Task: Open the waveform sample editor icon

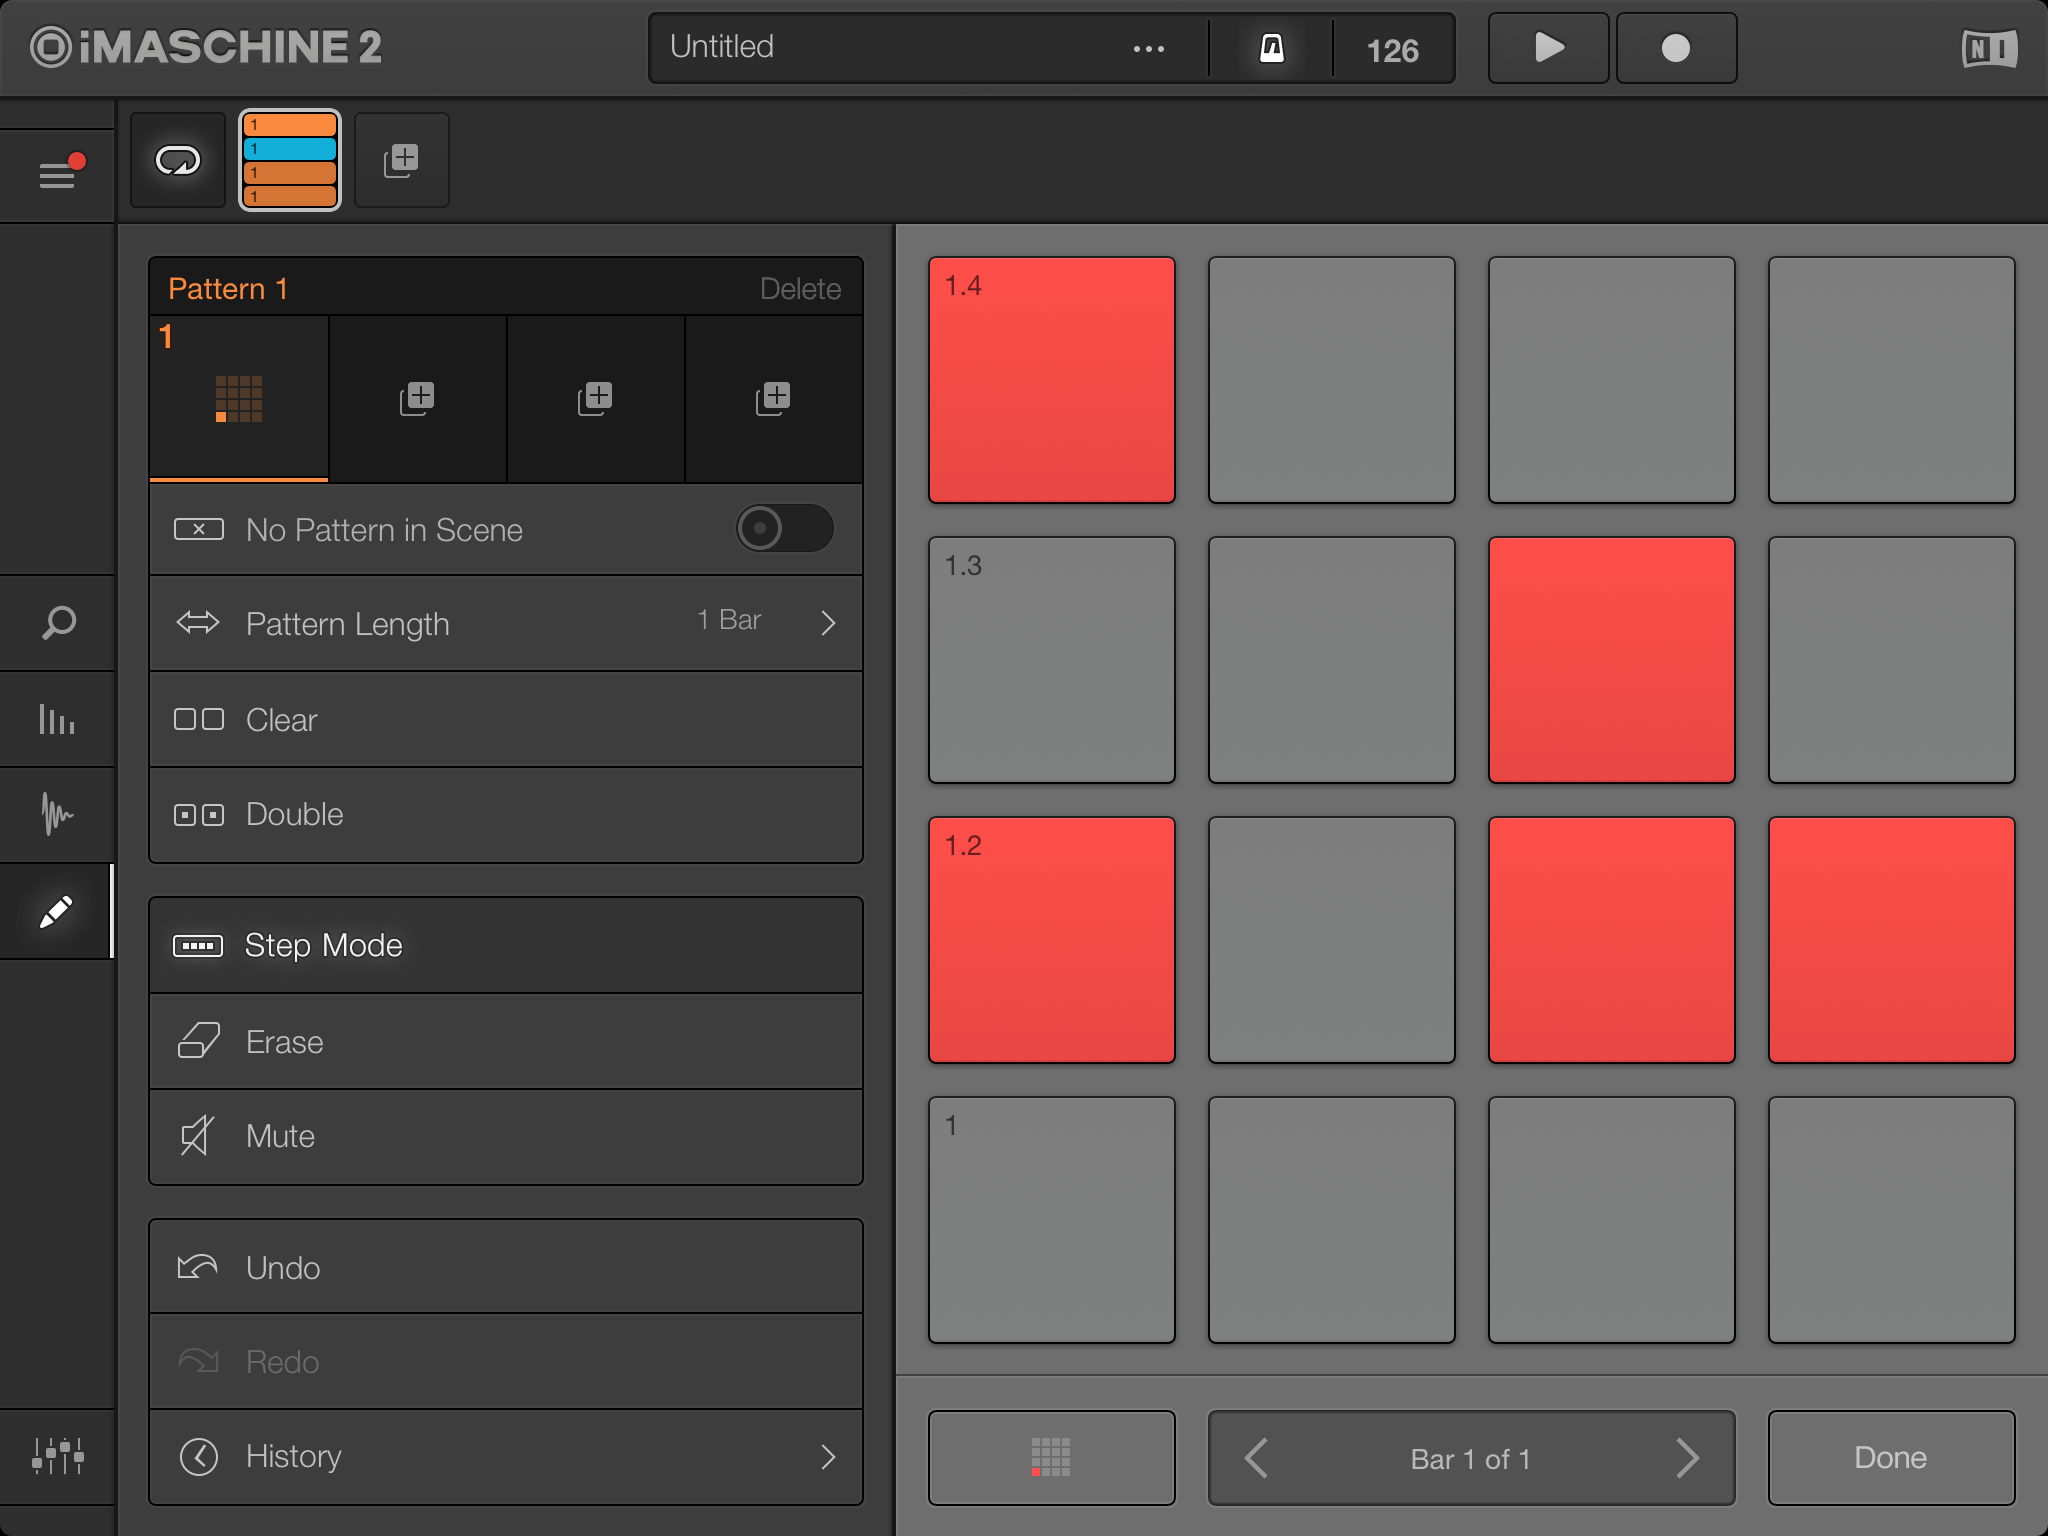Action: tap(58, 814)
